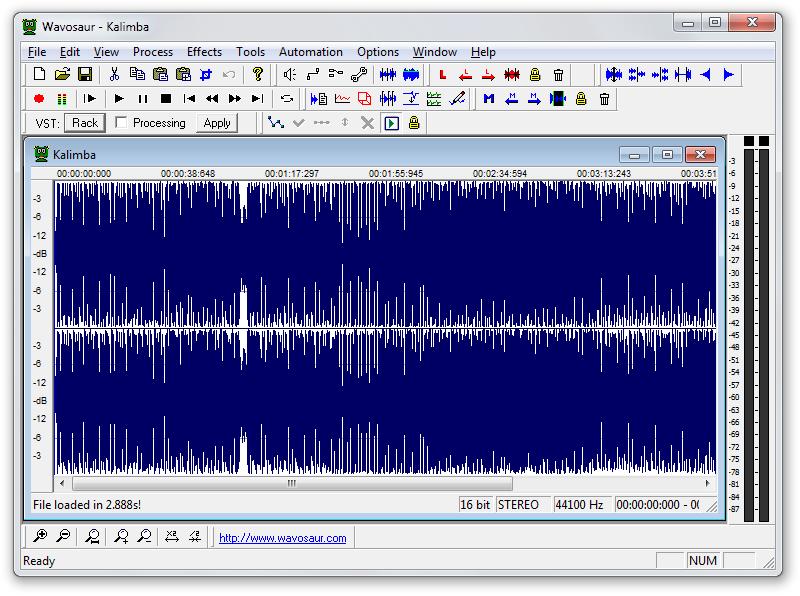This screenshot has height=596, width=800.
Task: Click the play-from-cursor button with bar and arrow
Action: (x=90, y=98)
